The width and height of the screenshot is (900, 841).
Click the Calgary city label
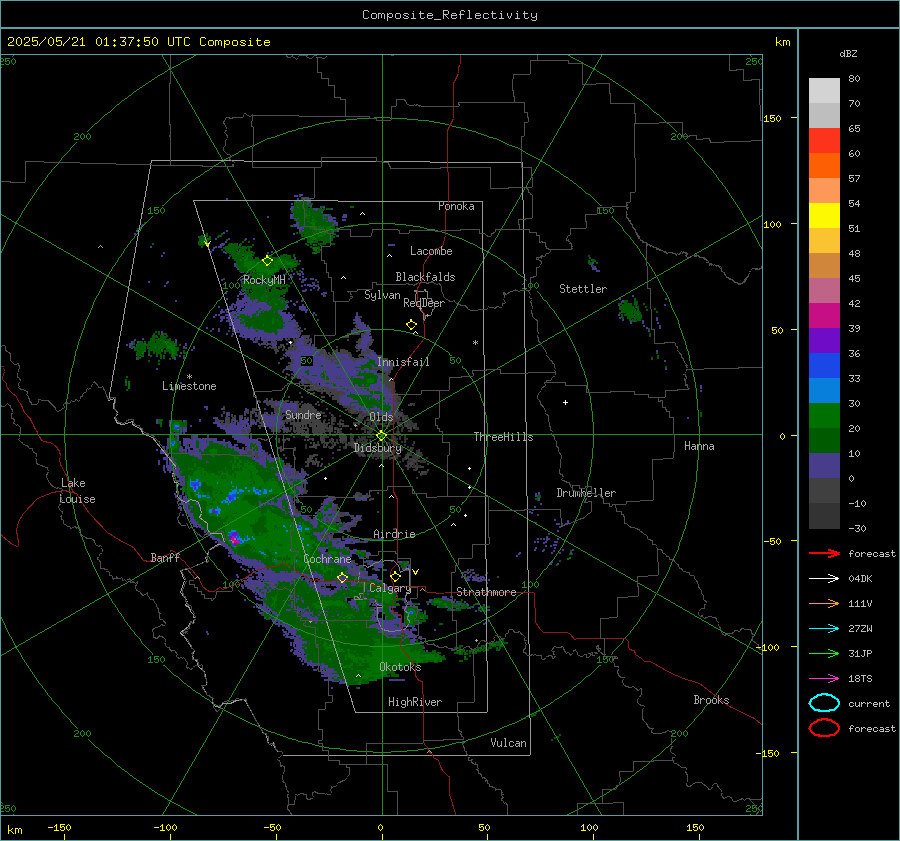(x=390, y=588)
